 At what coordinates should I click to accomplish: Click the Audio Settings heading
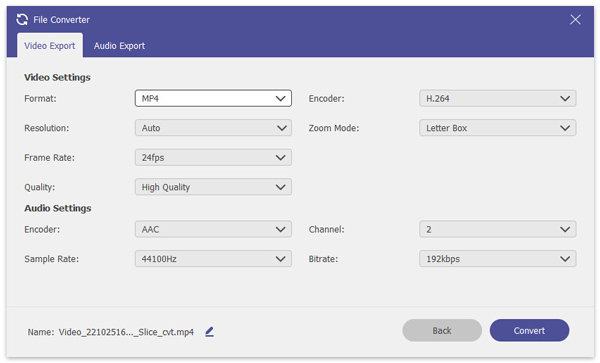pyautogui.click(x=58, y=208)
